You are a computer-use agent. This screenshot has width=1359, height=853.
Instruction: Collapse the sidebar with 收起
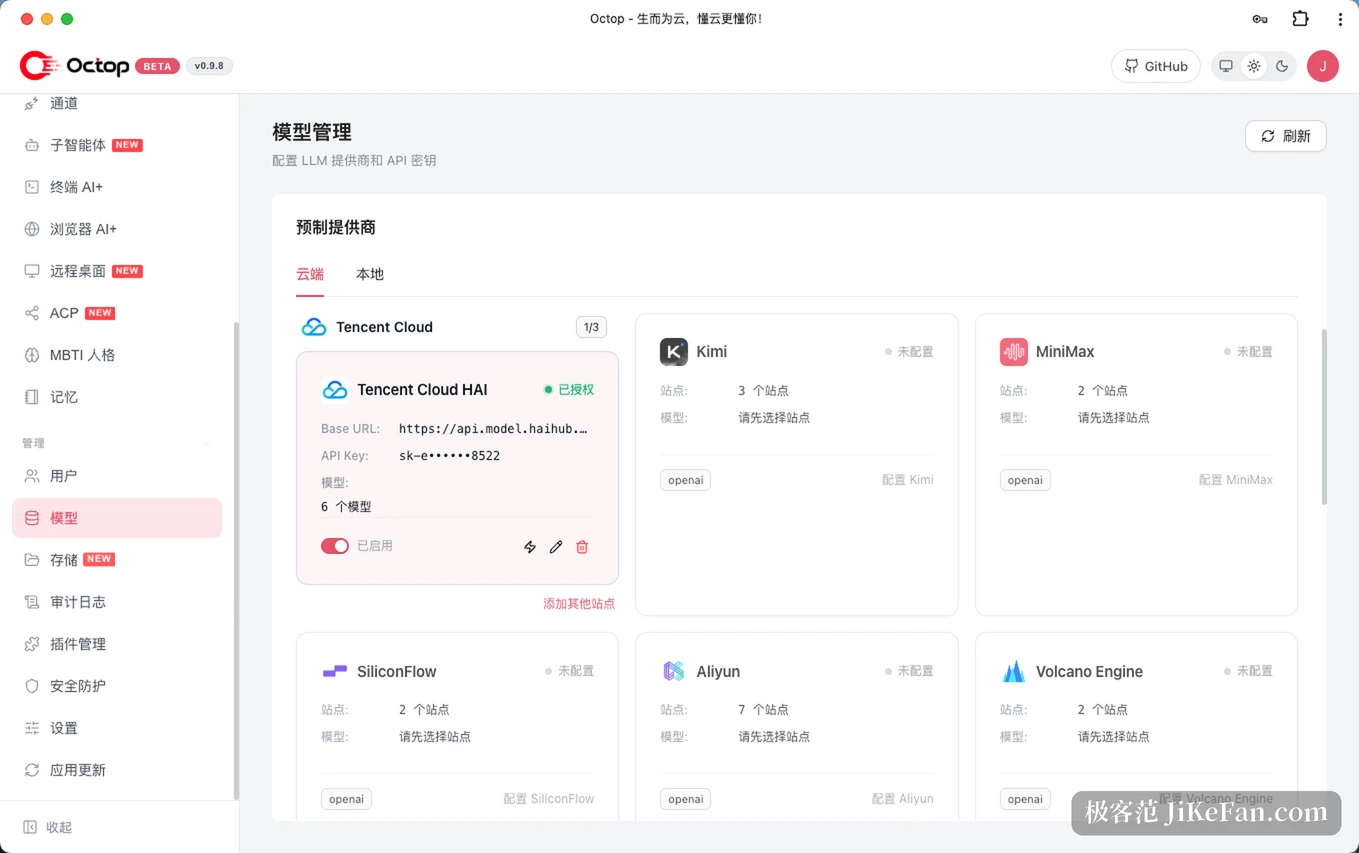pos(48,827)
